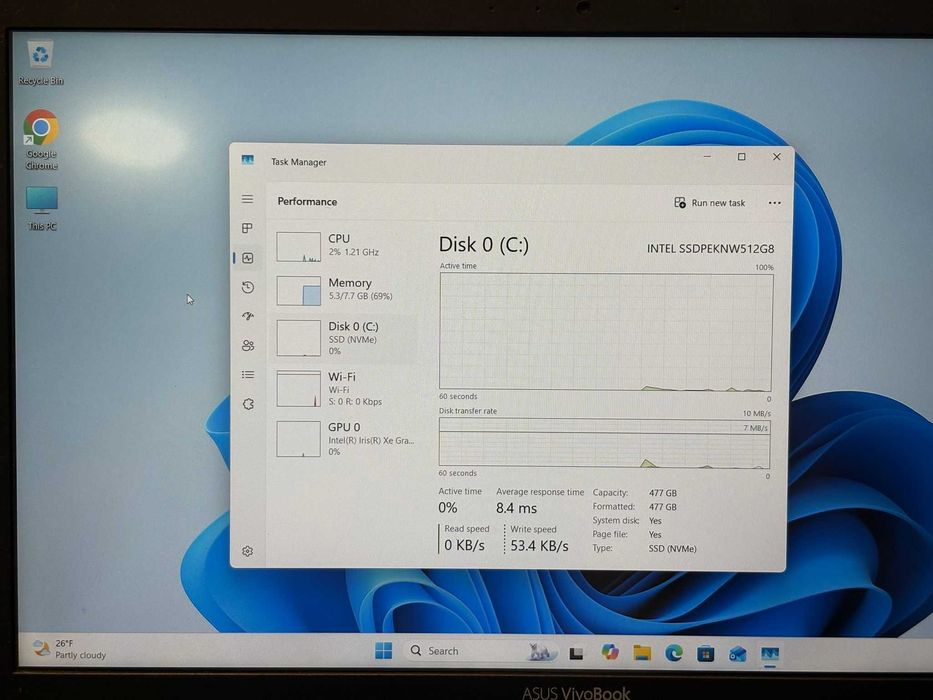Select the Disk 0 (C:) performance entry
The image size is (933, 700).
pos(345,338)
